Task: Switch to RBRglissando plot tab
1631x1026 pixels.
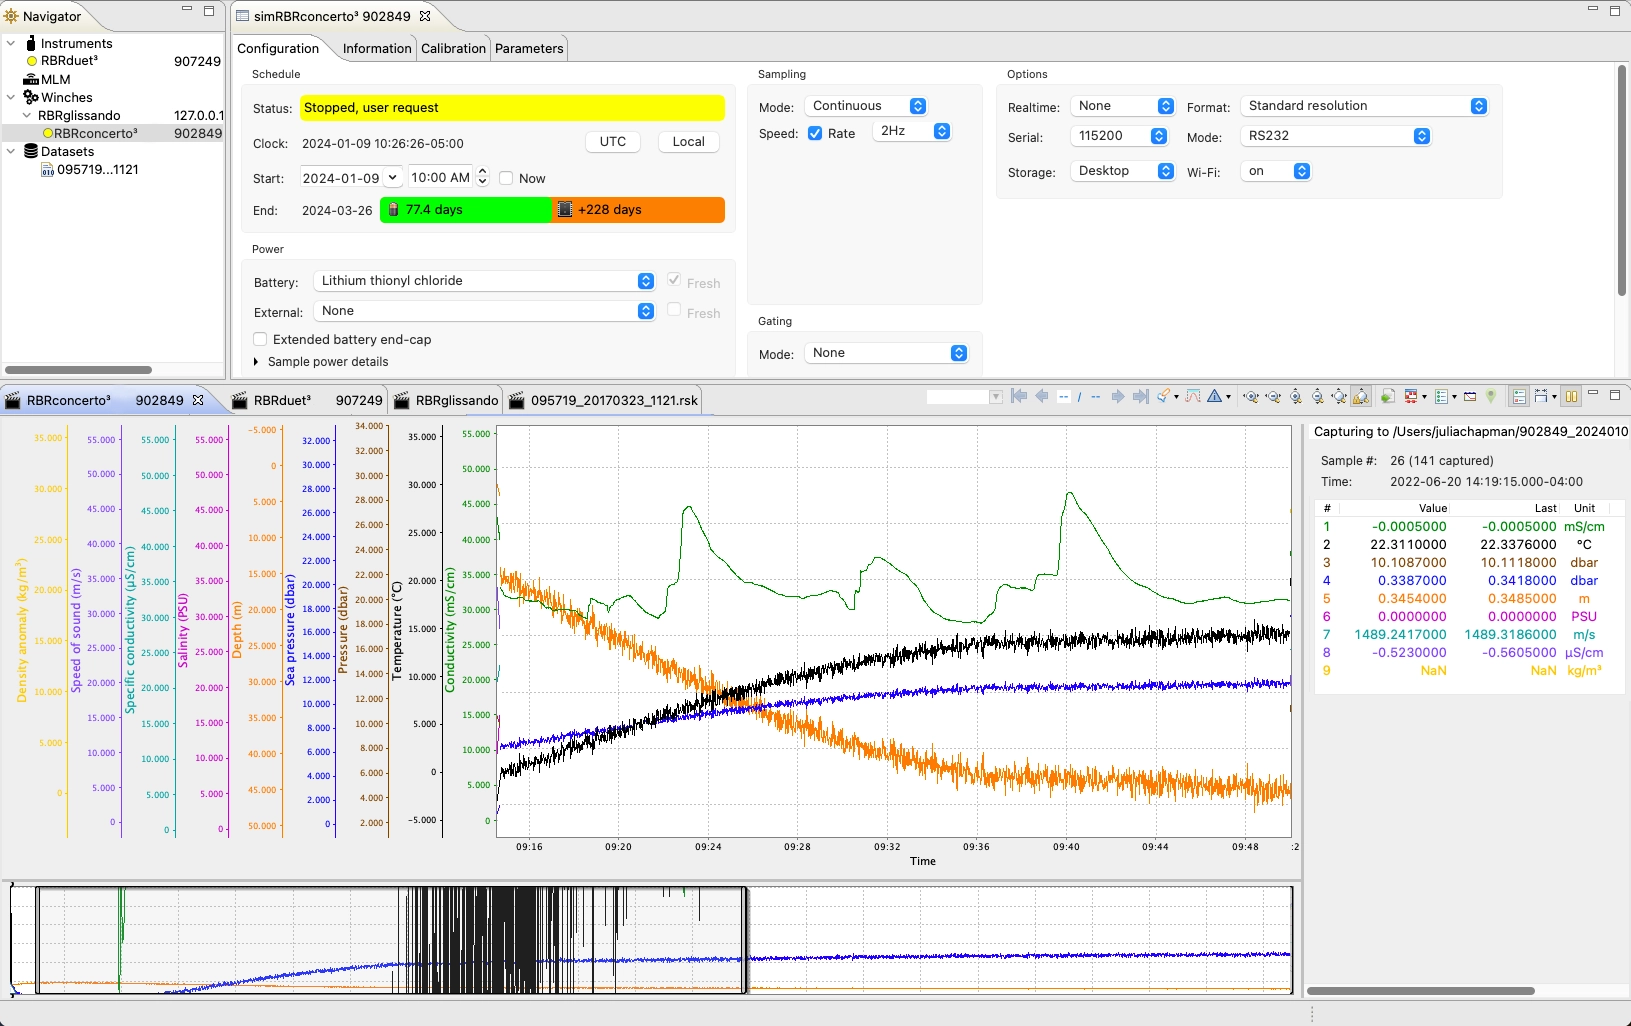Action: tap(446, 400)
